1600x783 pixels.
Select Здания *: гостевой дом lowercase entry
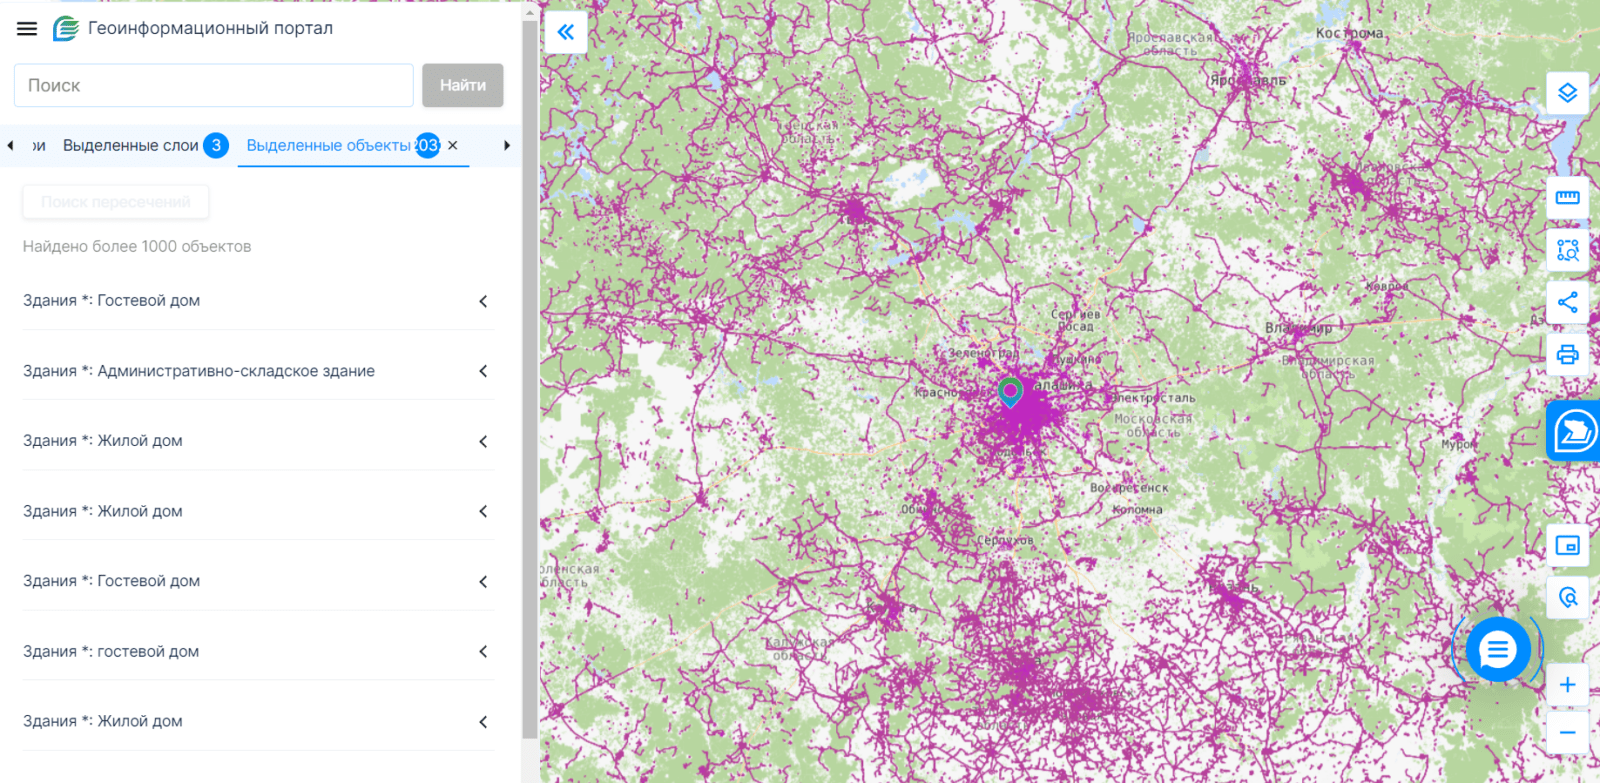coord(111,651)
